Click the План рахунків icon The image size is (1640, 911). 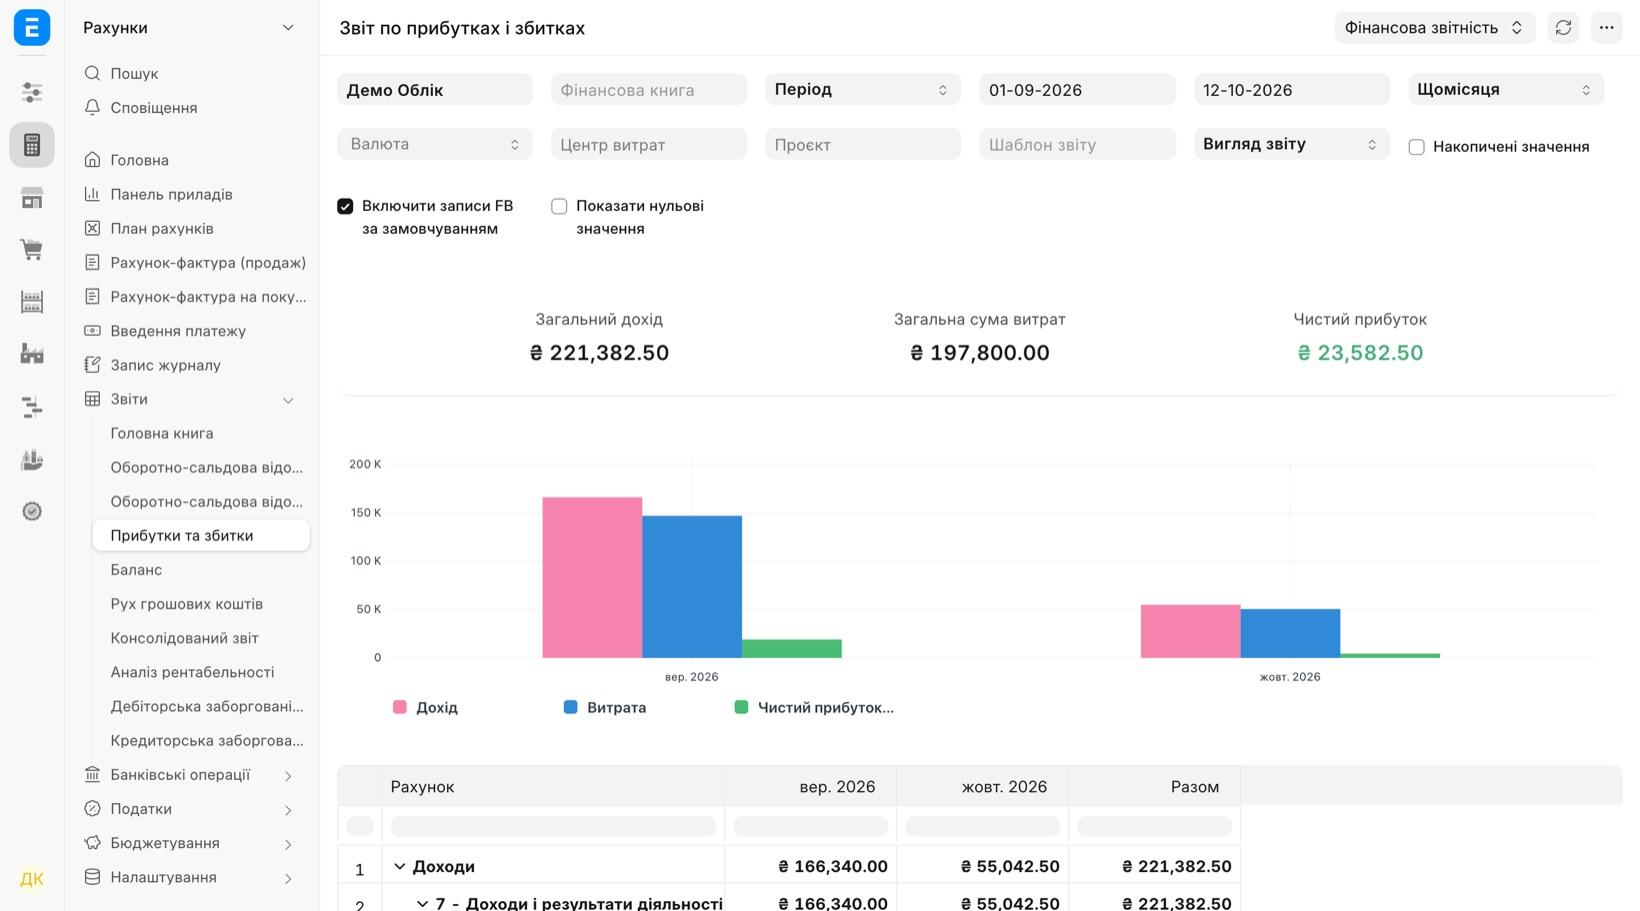coord(92,228)
